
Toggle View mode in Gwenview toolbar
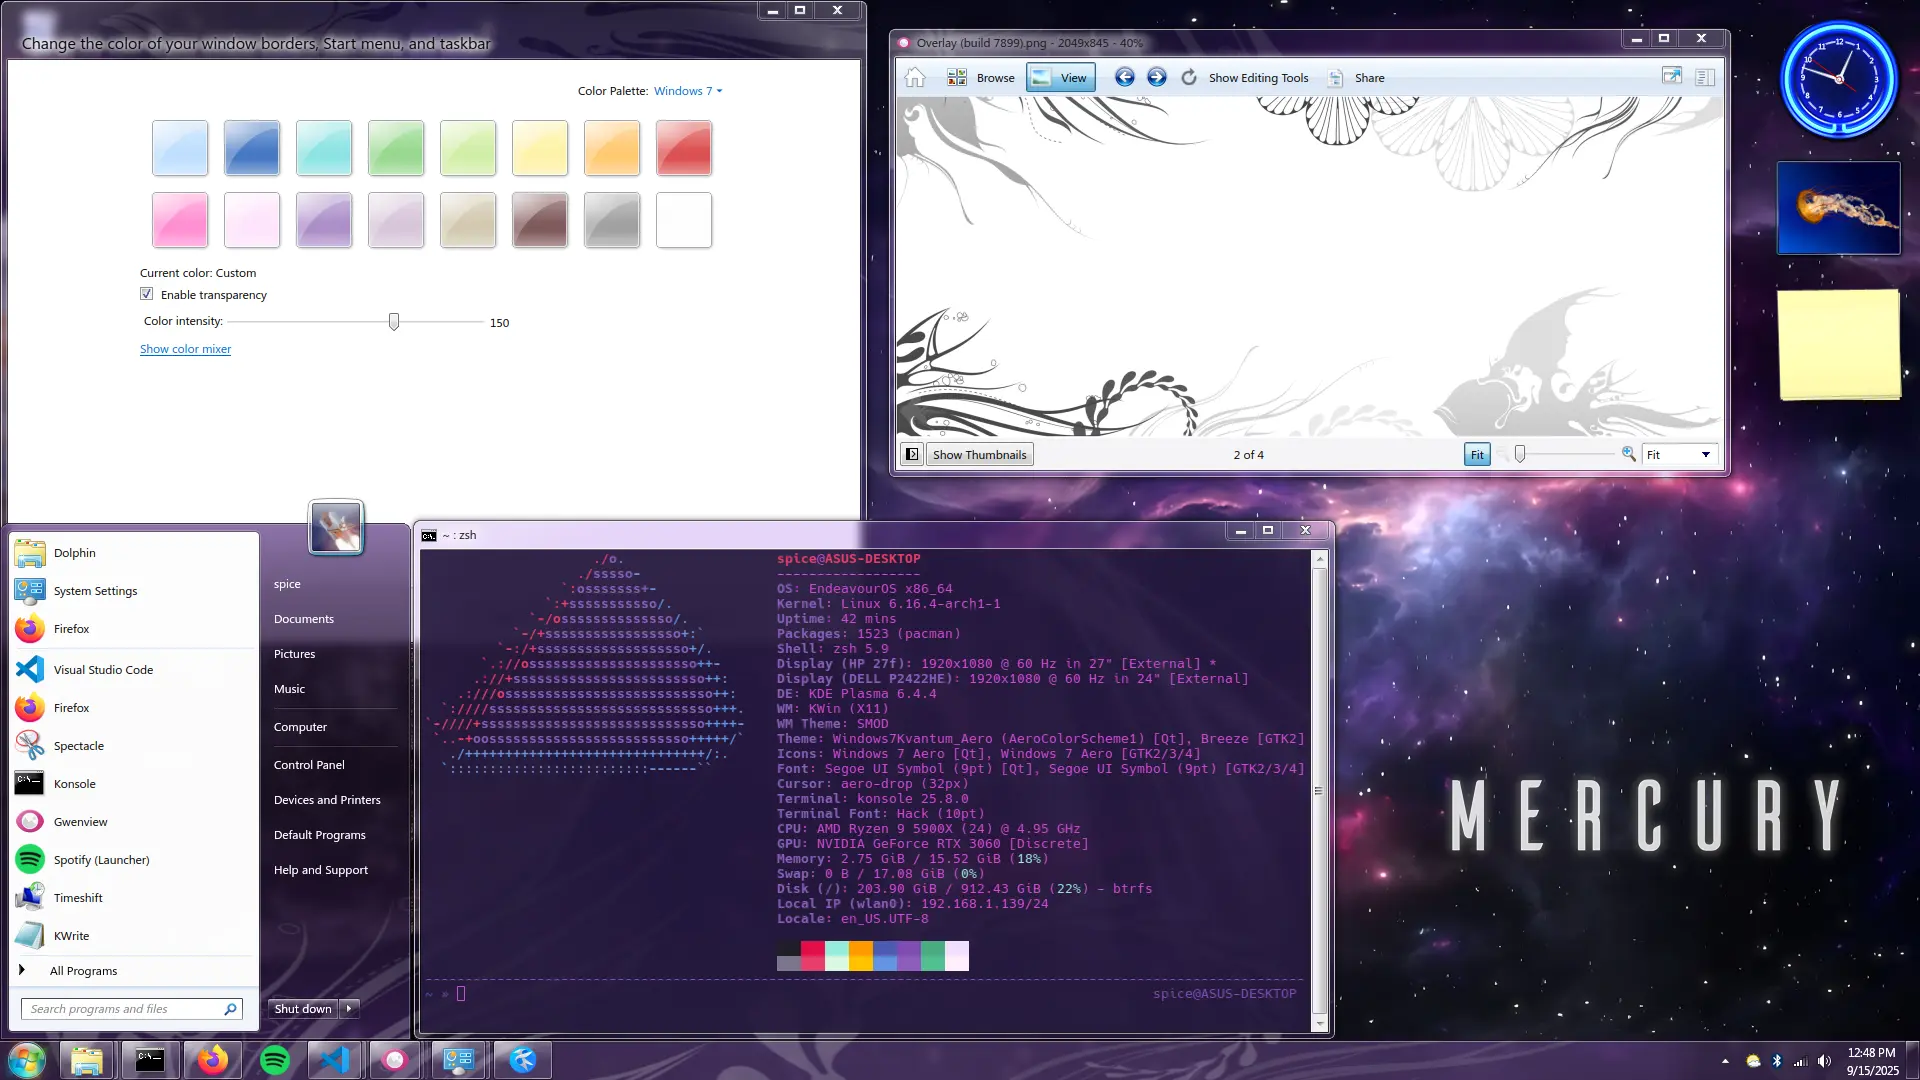(x=1060, y=78)
